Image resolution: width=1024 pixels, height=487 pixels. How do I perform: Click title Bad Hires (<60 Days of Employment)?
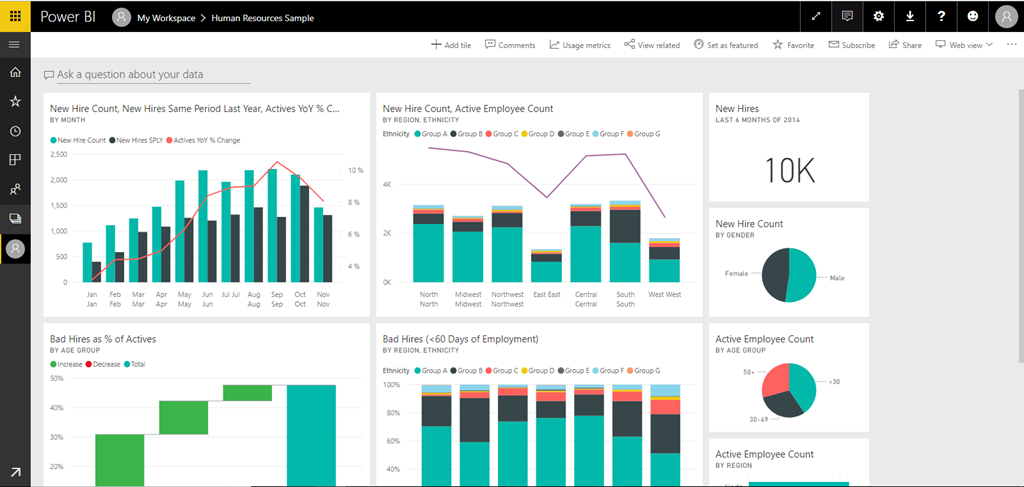pyautogui.click(x=460, y=339)
